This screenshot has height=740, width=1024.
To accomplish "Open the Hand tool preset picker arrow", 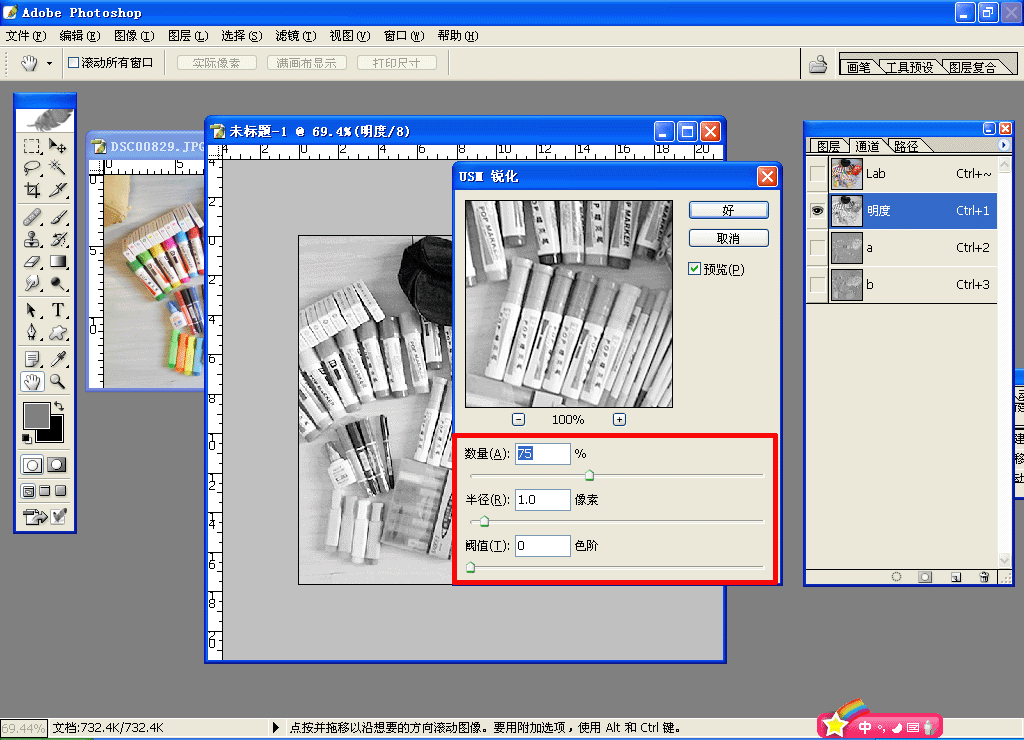I will pos(49,63).
